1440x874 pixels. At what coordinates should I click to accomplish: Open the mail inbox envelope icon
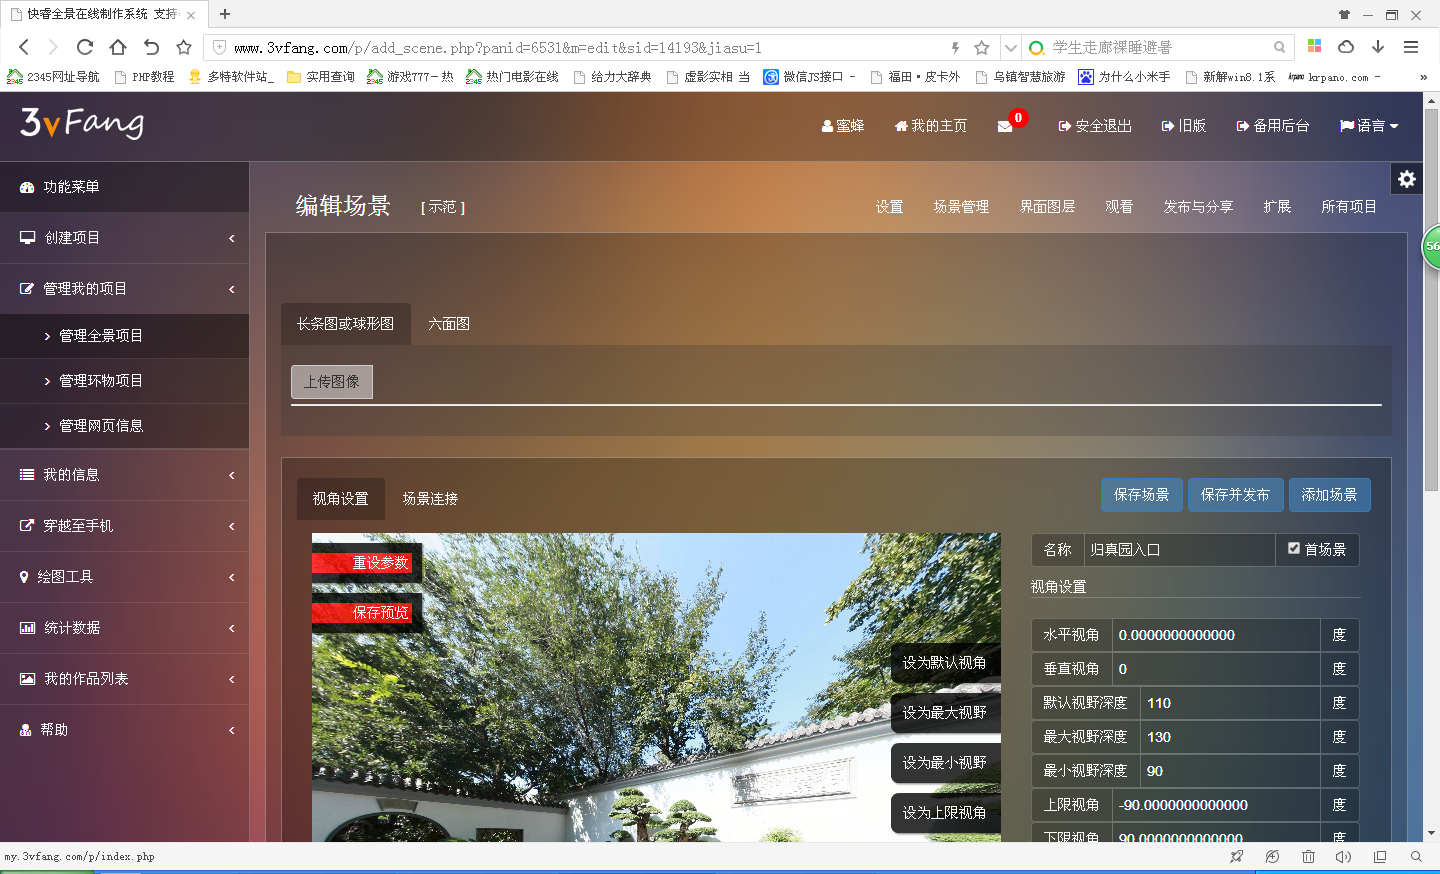click(x=1005, y=126)
